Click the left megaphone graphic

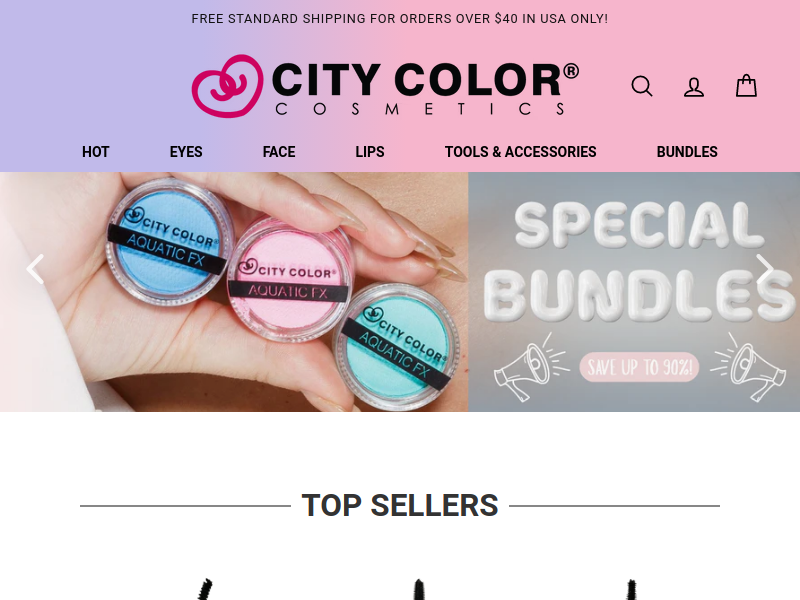[x=531, y=365]
